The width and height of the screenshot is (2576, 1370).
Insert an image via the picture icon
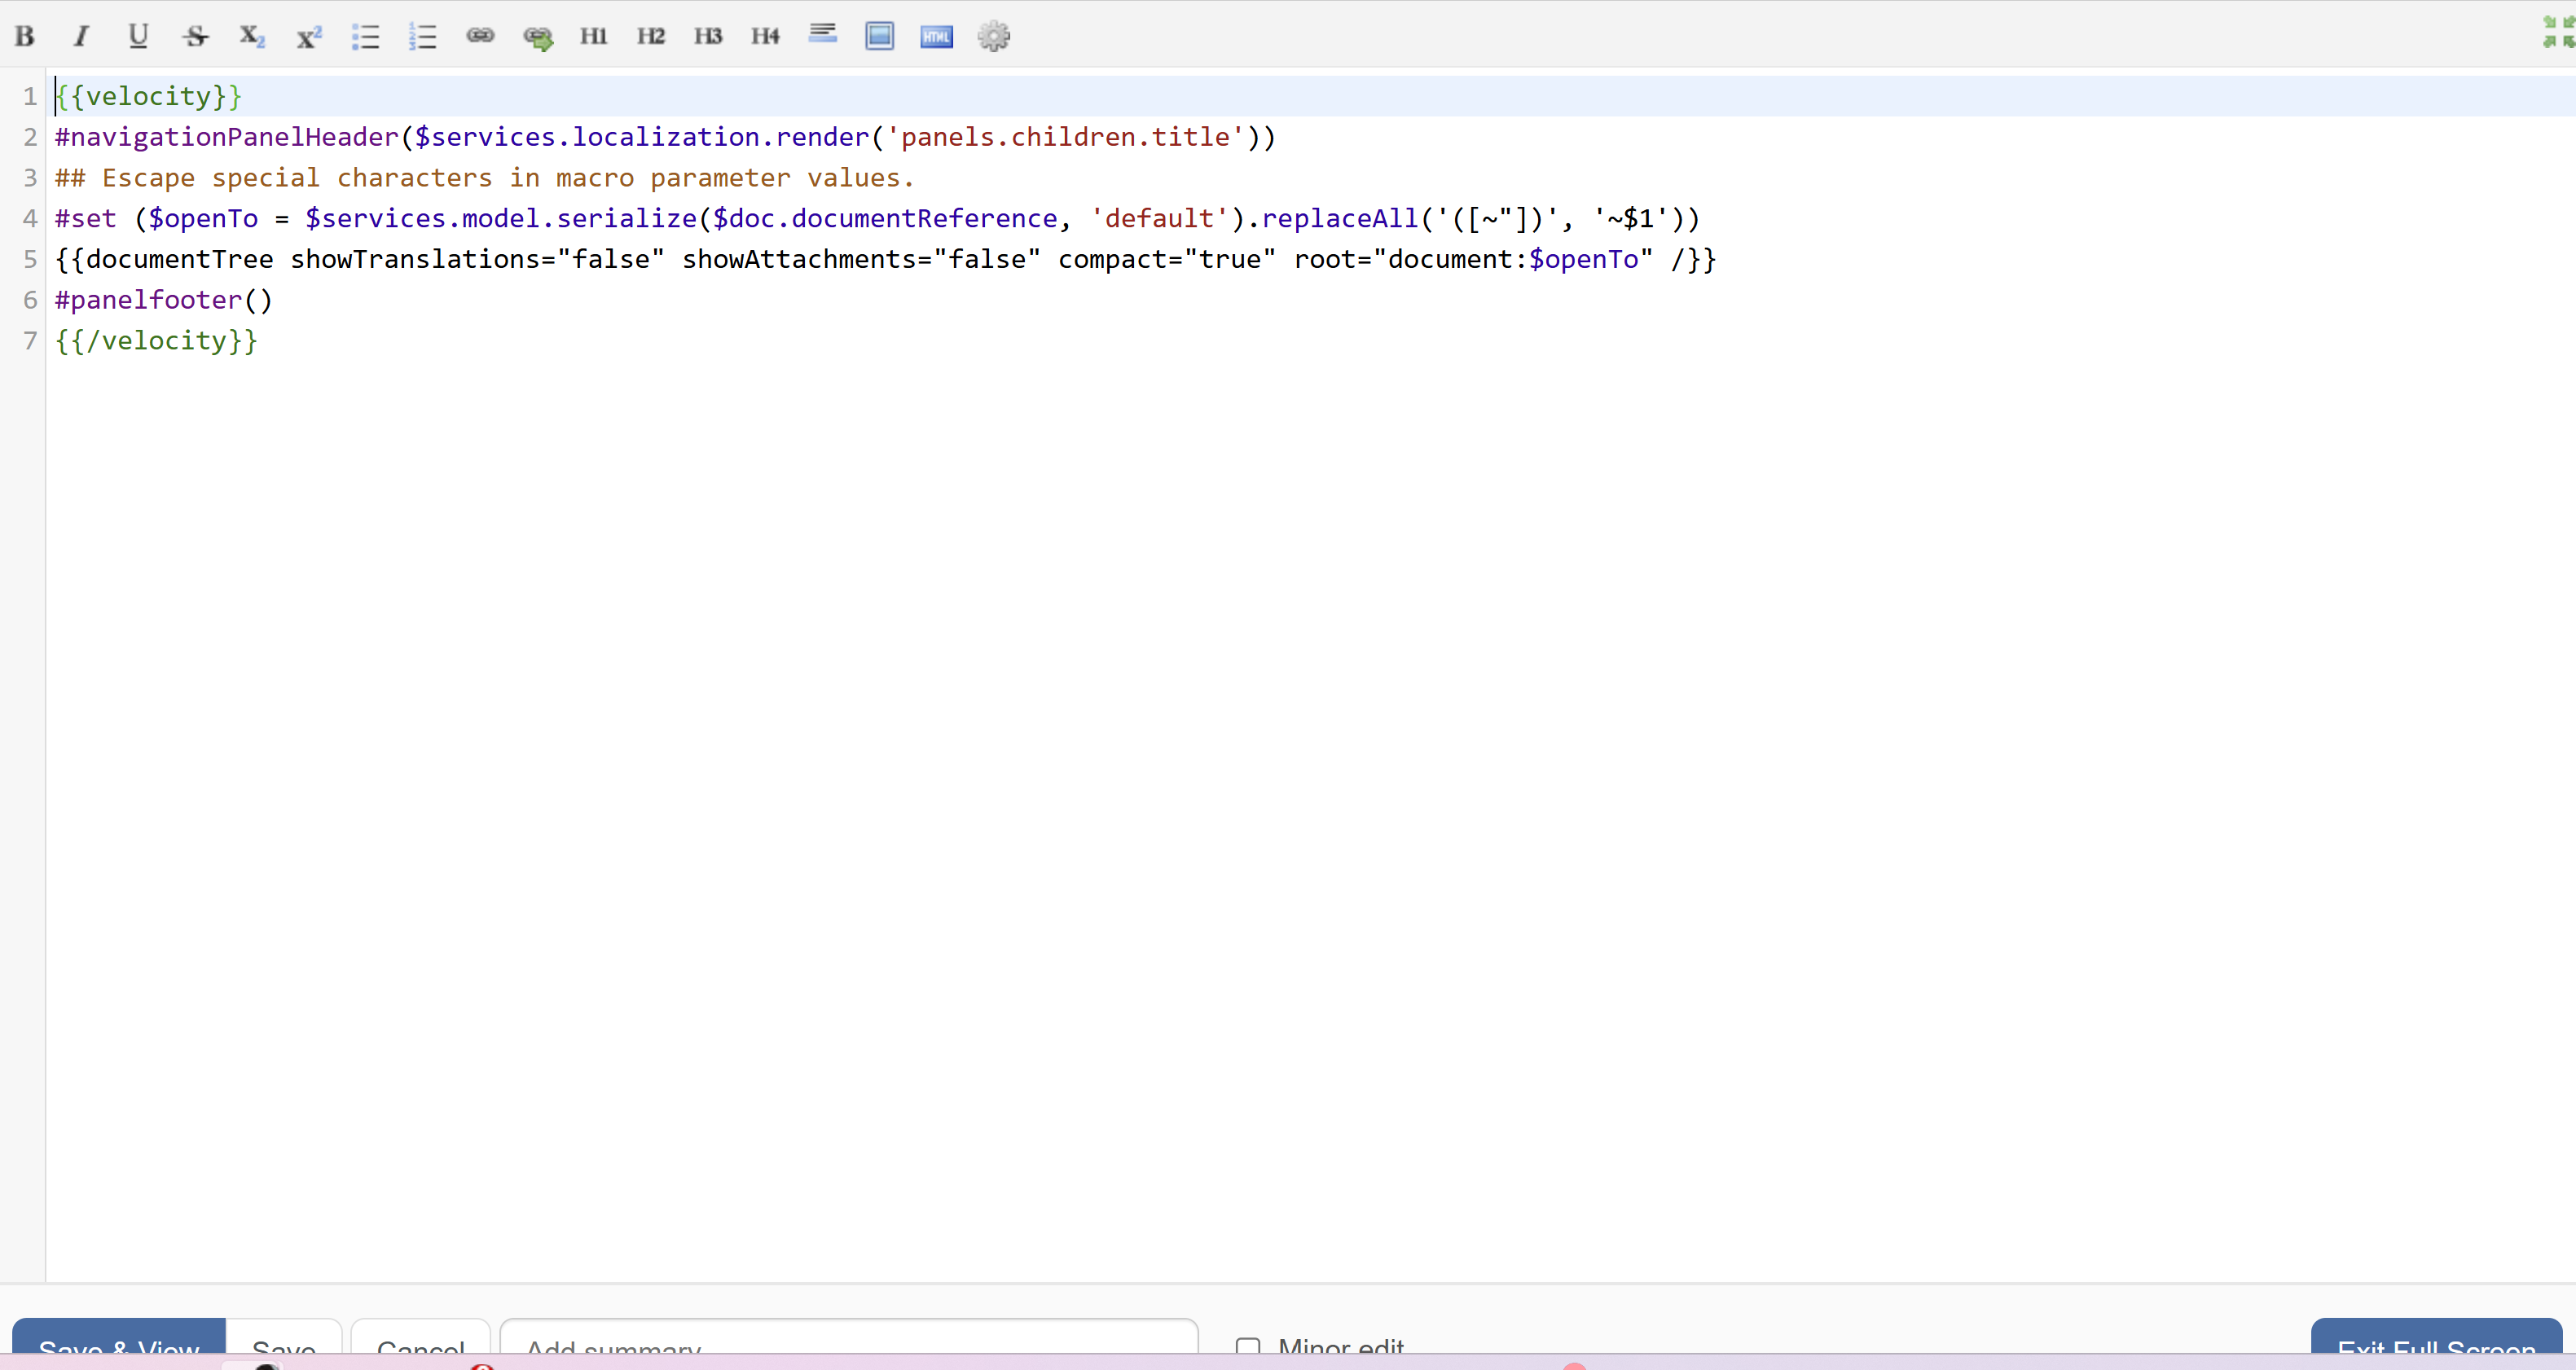point(880,37)
